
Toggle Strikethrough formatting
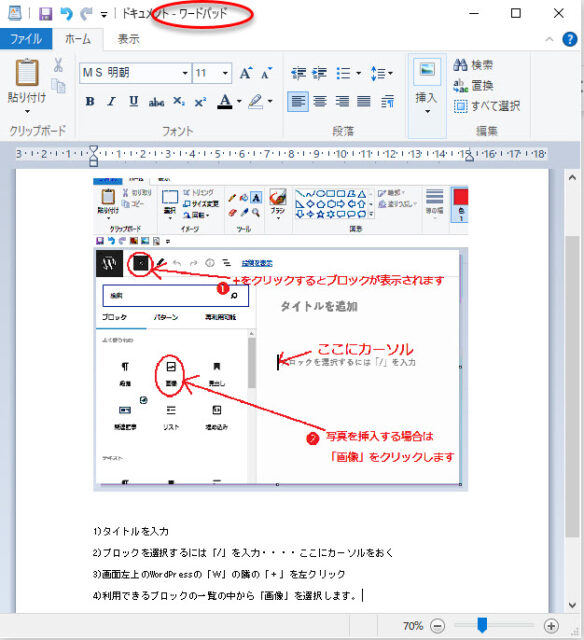[x=156, y=102]
